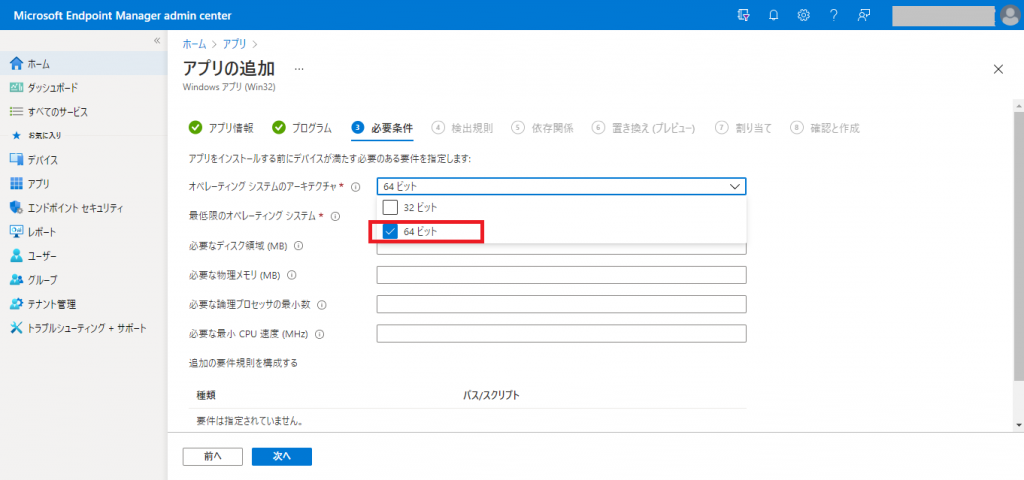Click the デバイス devices icon
The width and height of the screenshot is (1024, 480).
click(x=17, y=160)
